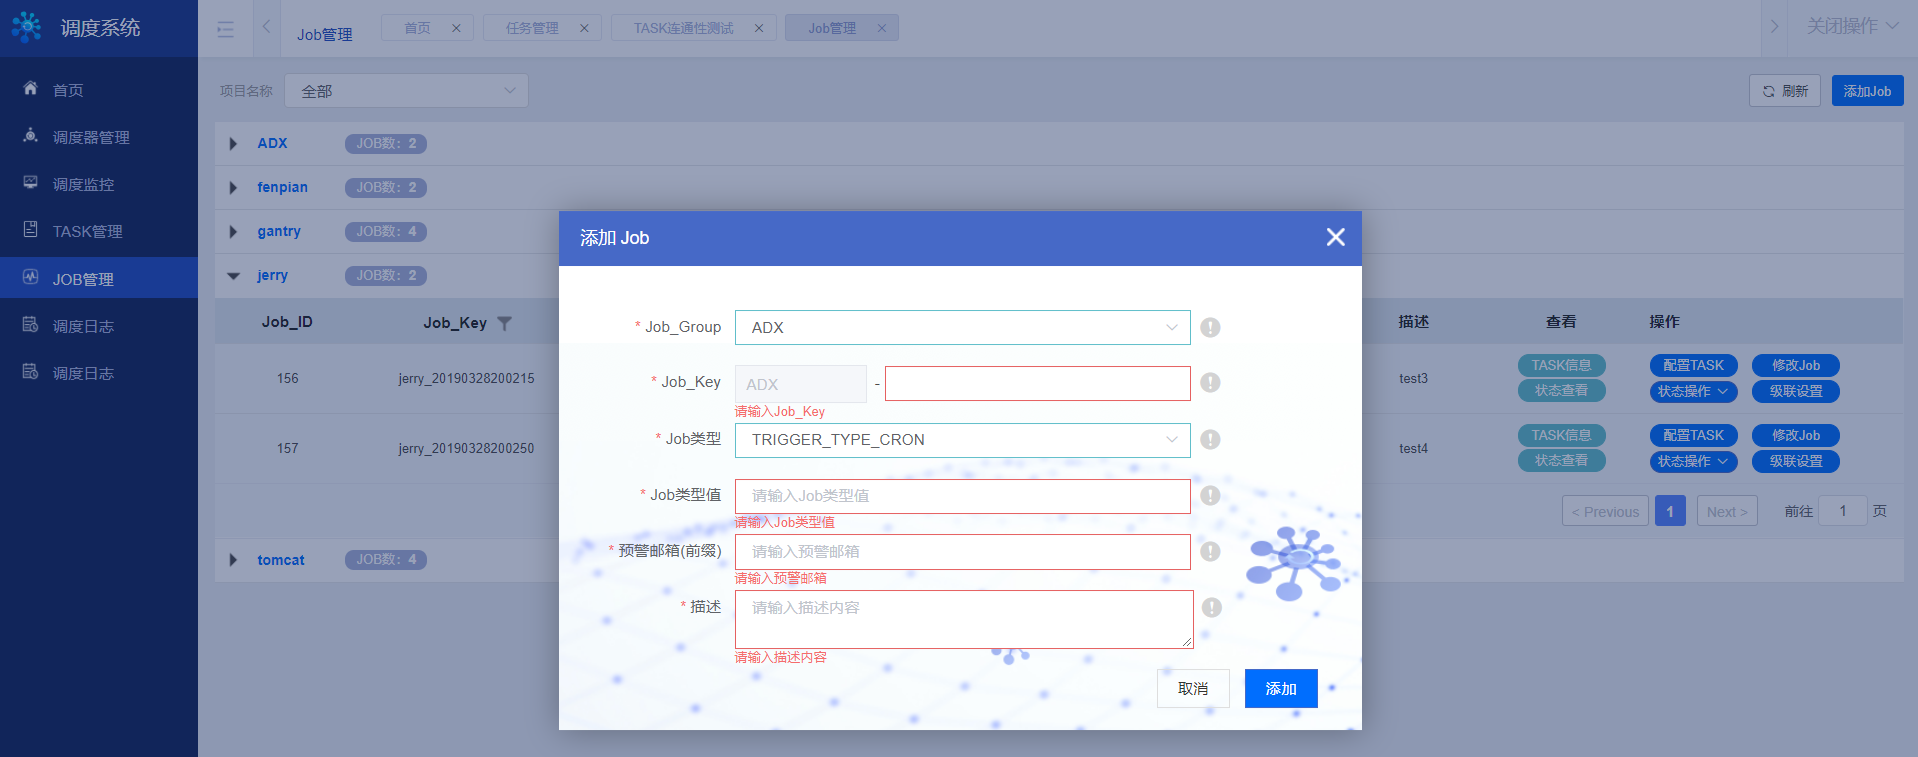Click the info icon beside 预警邮箱
Viewport: 1918px width, 757px height.
pos(1210,551)
